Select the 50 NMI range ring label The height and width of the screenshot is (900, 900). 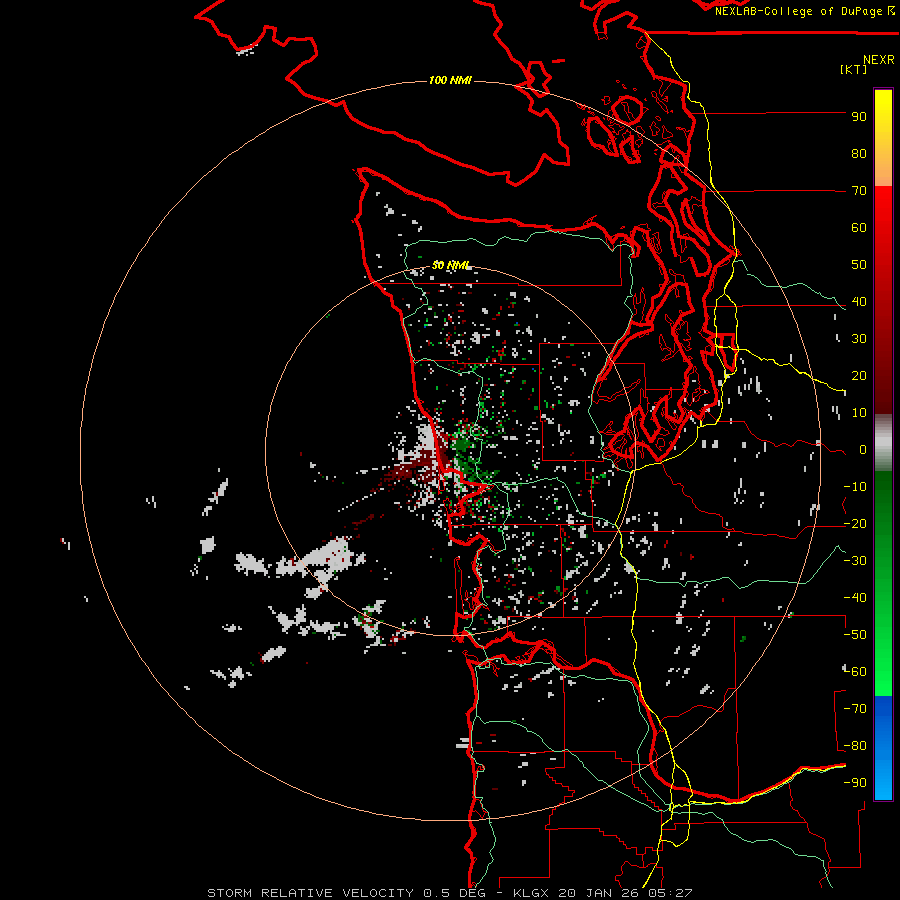451,265
